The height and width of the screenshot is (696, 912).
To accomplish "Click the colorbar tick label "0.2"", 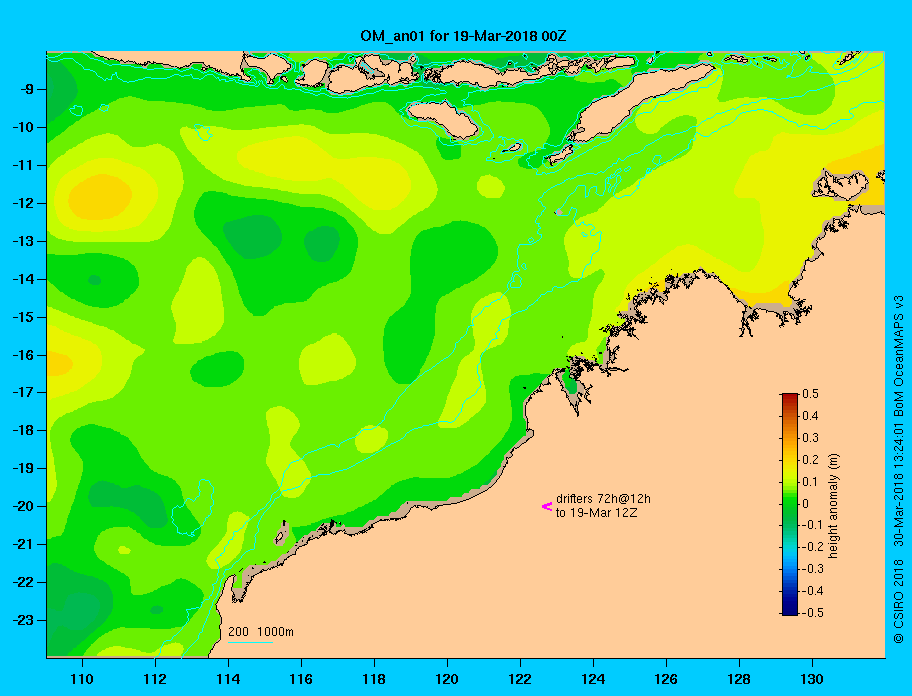I will pos(810,459).
